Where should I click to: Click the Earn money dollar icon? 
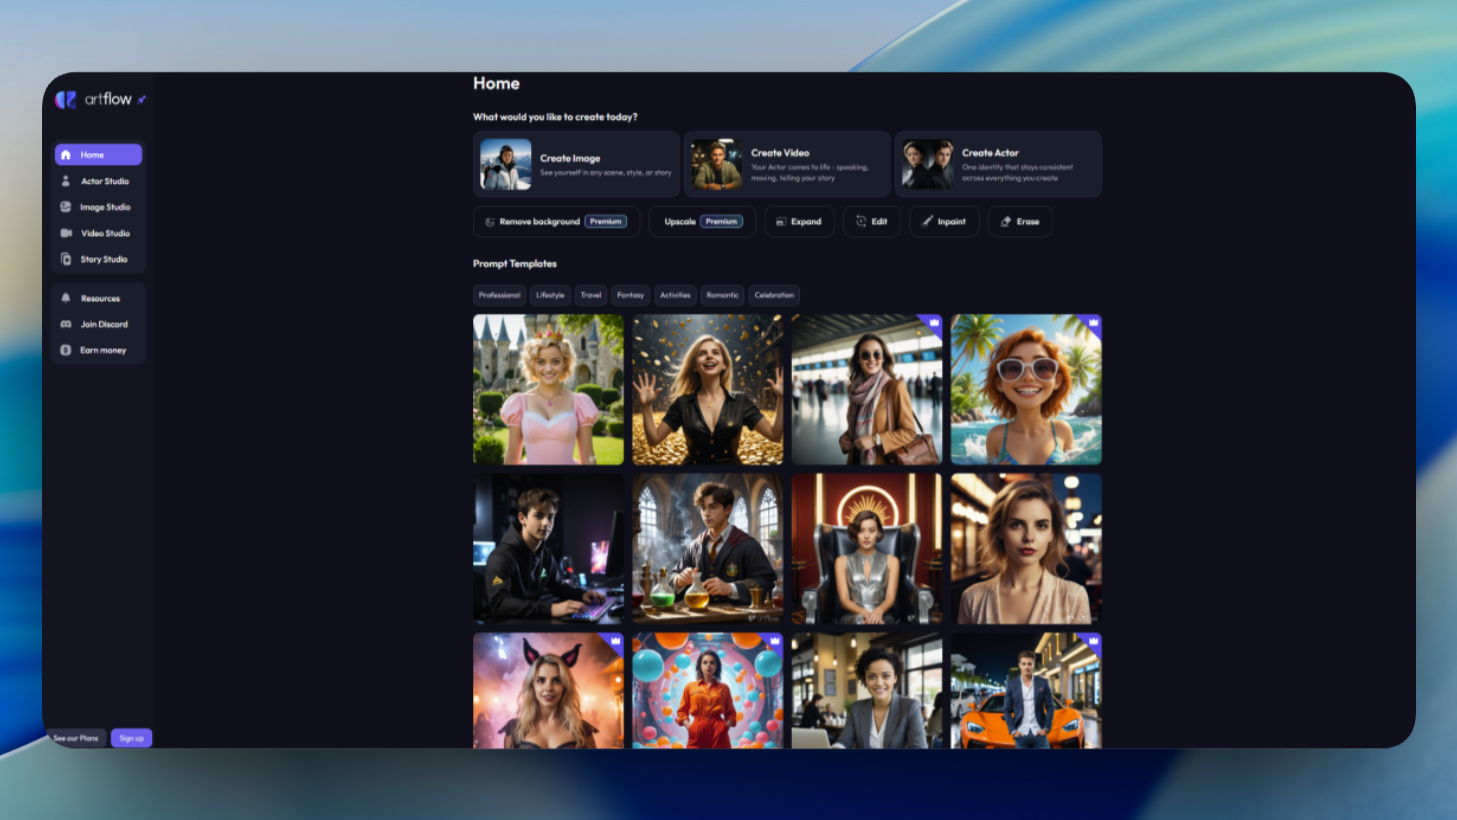[66, 350]
